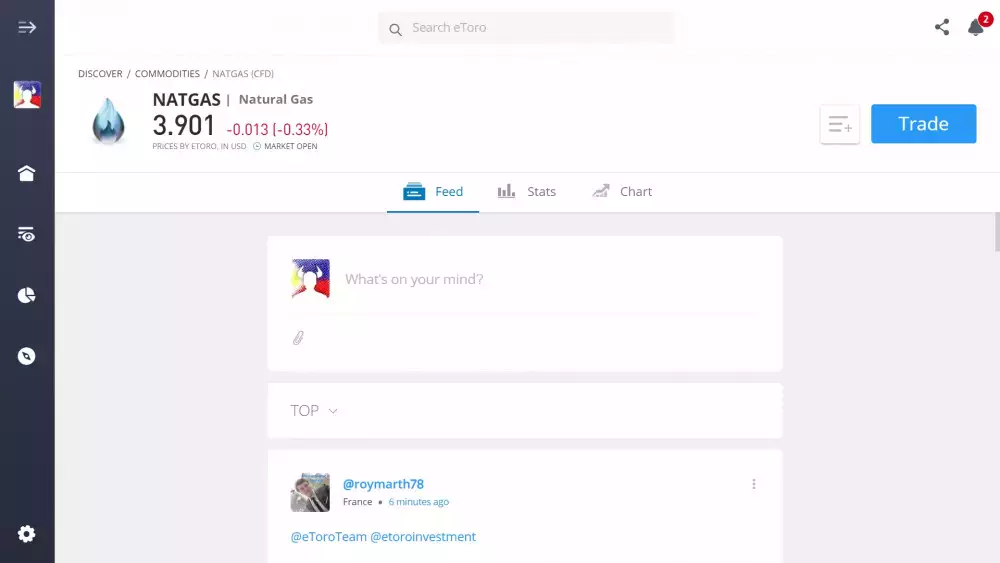Open notifications bell with 2 alerts
Image resolution: width=1000 pixels, height=563 pixels.
978,26
